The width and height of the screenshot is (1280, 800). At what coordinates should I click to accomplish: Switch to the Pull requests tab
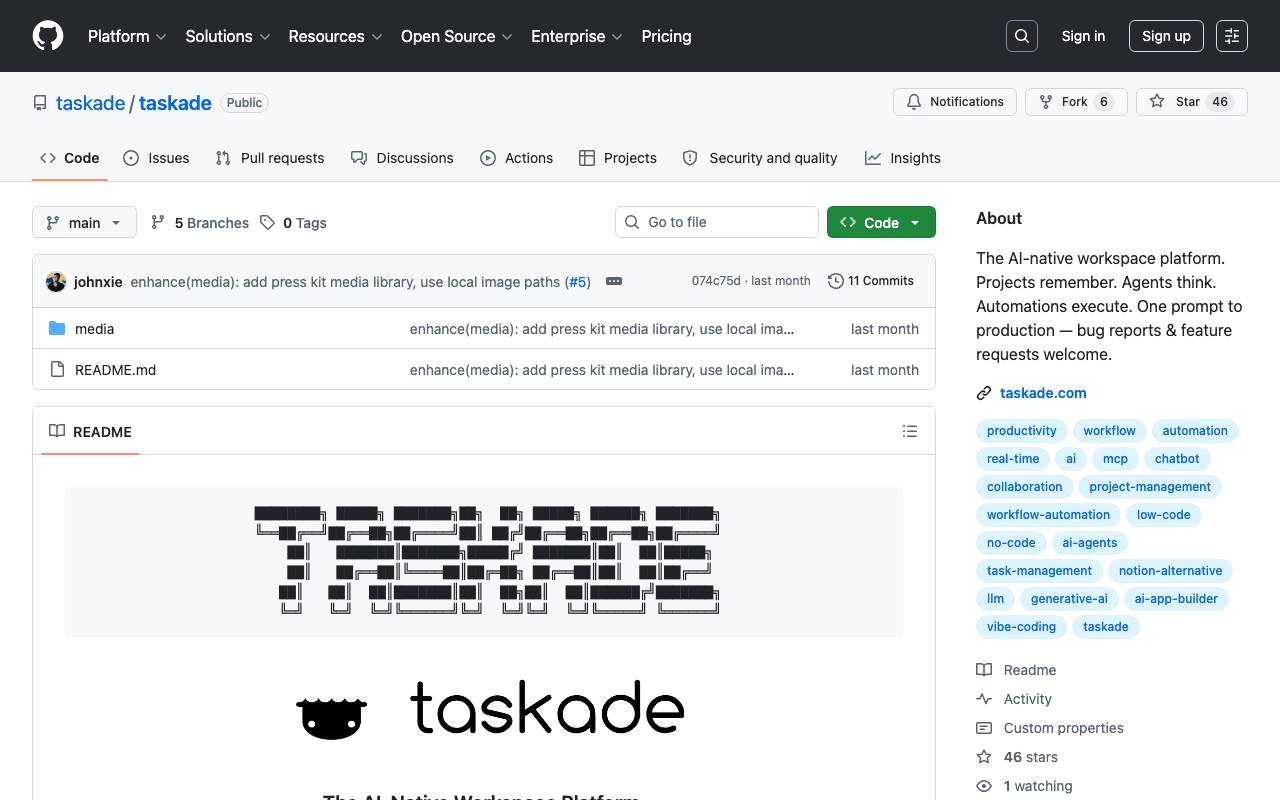coord(270,158)
